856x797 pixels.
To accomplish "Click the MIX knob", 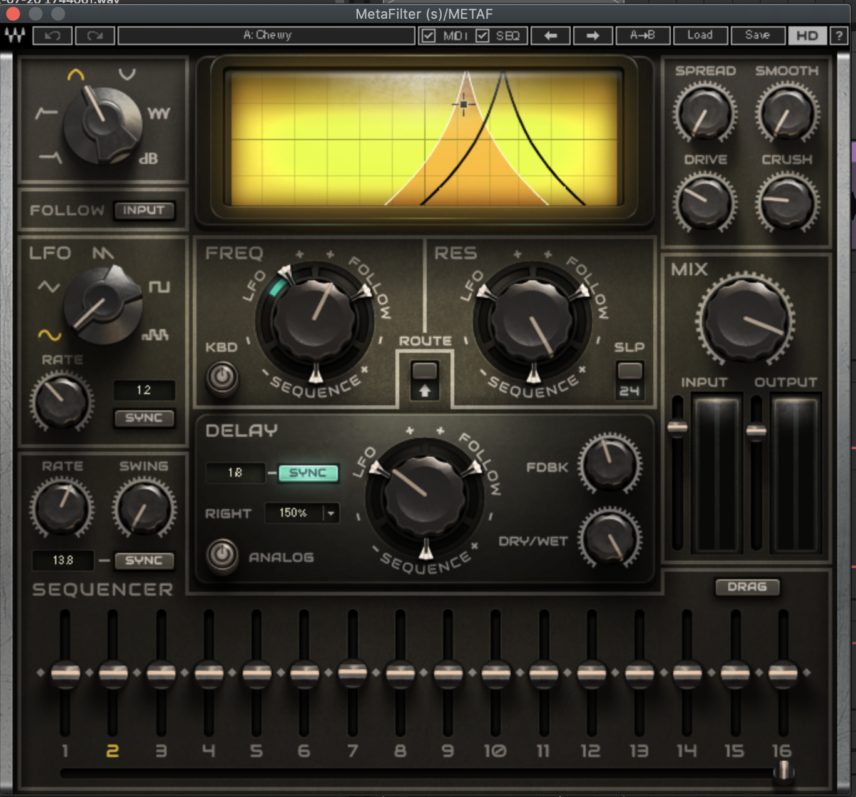I will 745,319.
